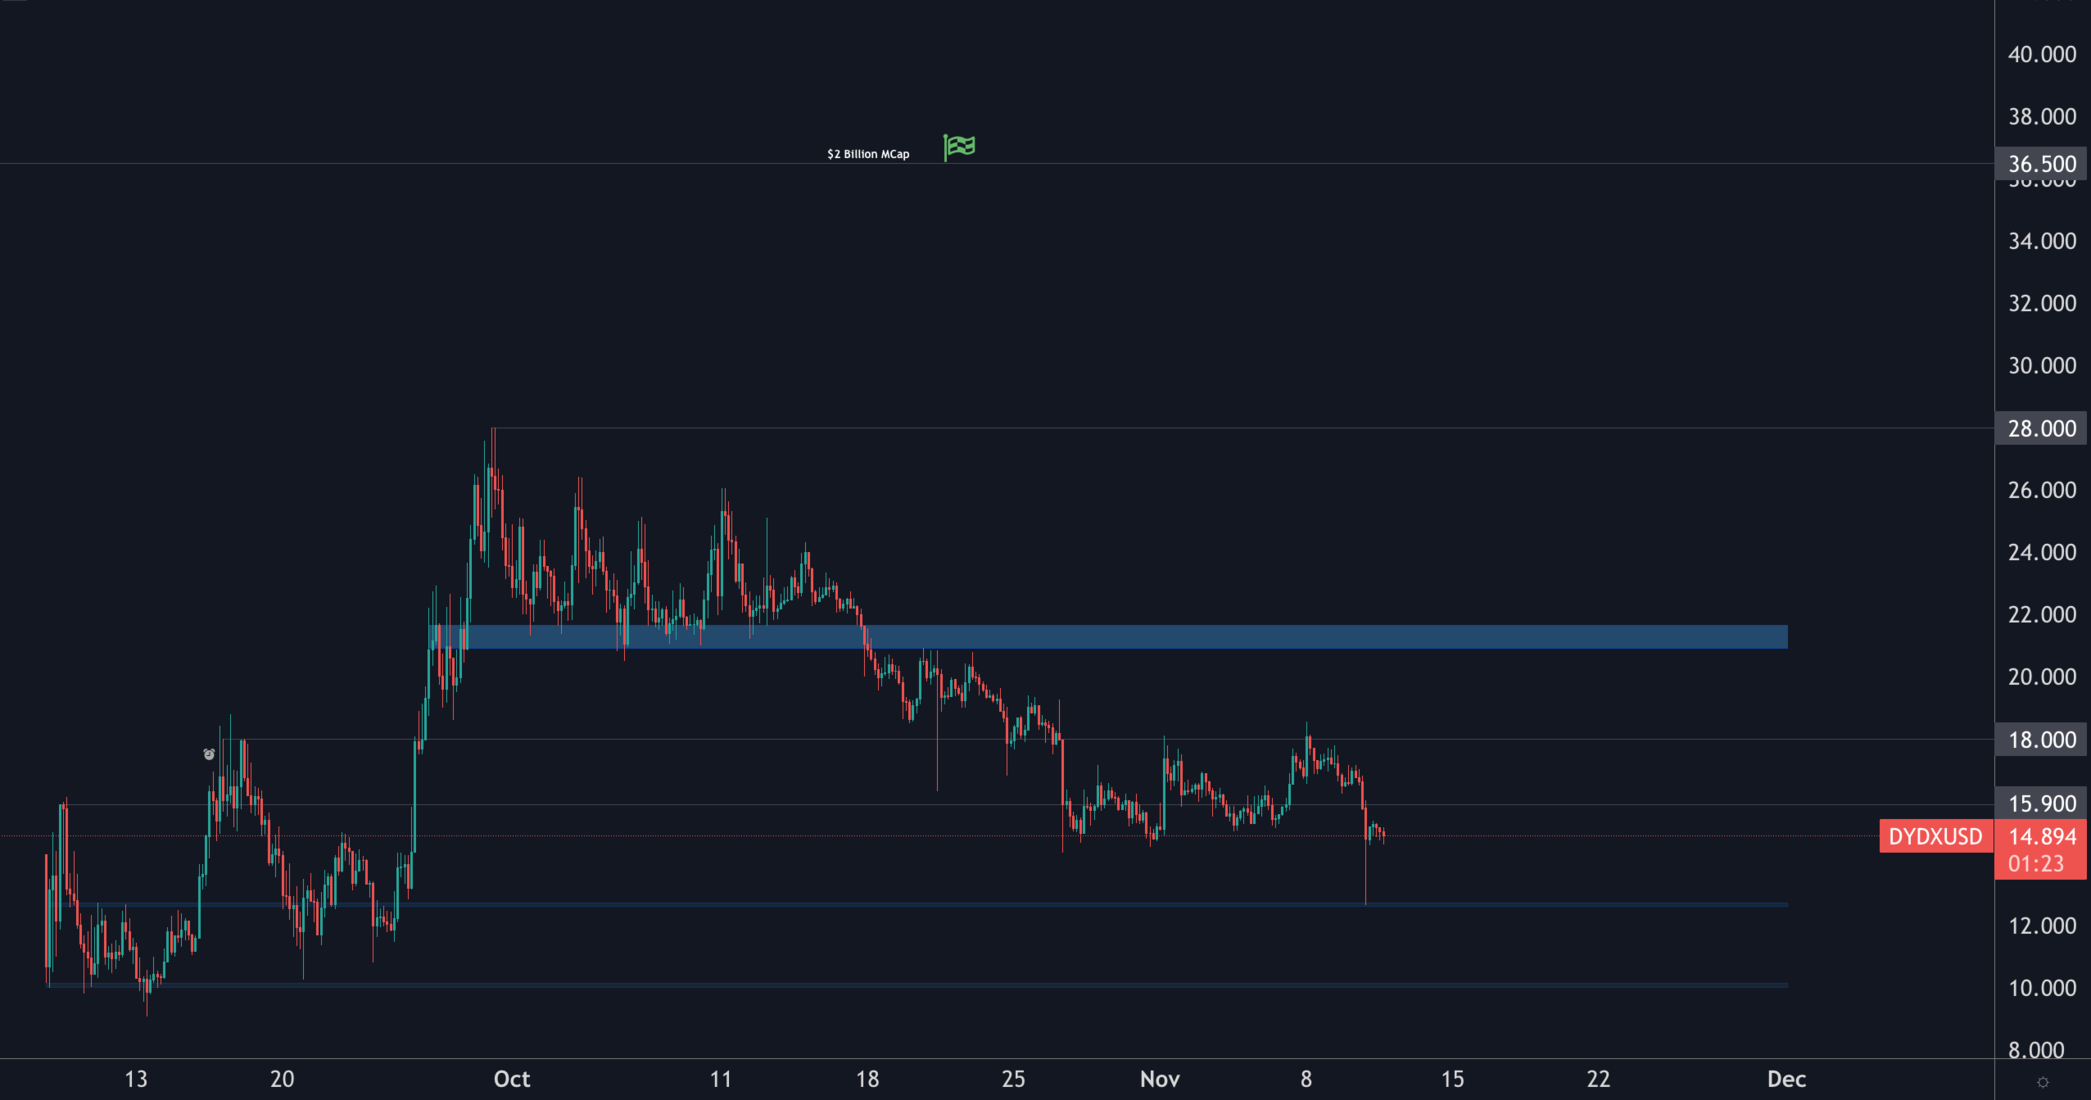Screen dimensions: 2091x1100
Task: Click the Oct label on time axis
Action: (511, 1079)
